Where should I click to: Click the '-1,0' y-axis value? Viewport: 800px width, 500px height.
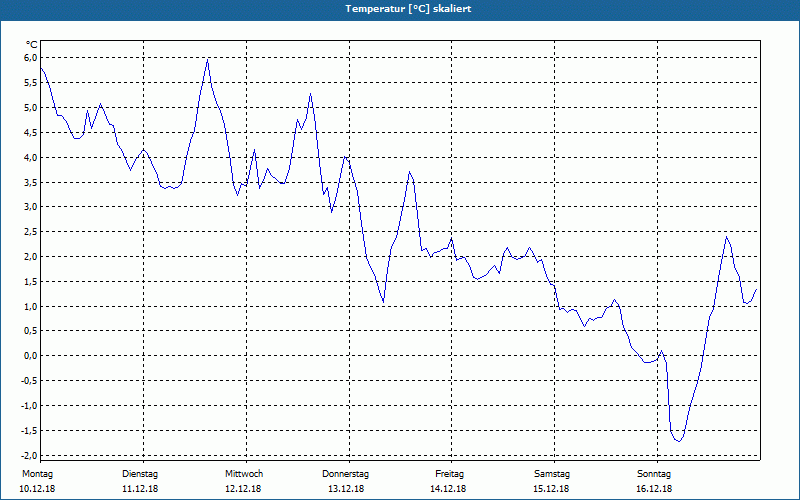(x=30, y=406)
